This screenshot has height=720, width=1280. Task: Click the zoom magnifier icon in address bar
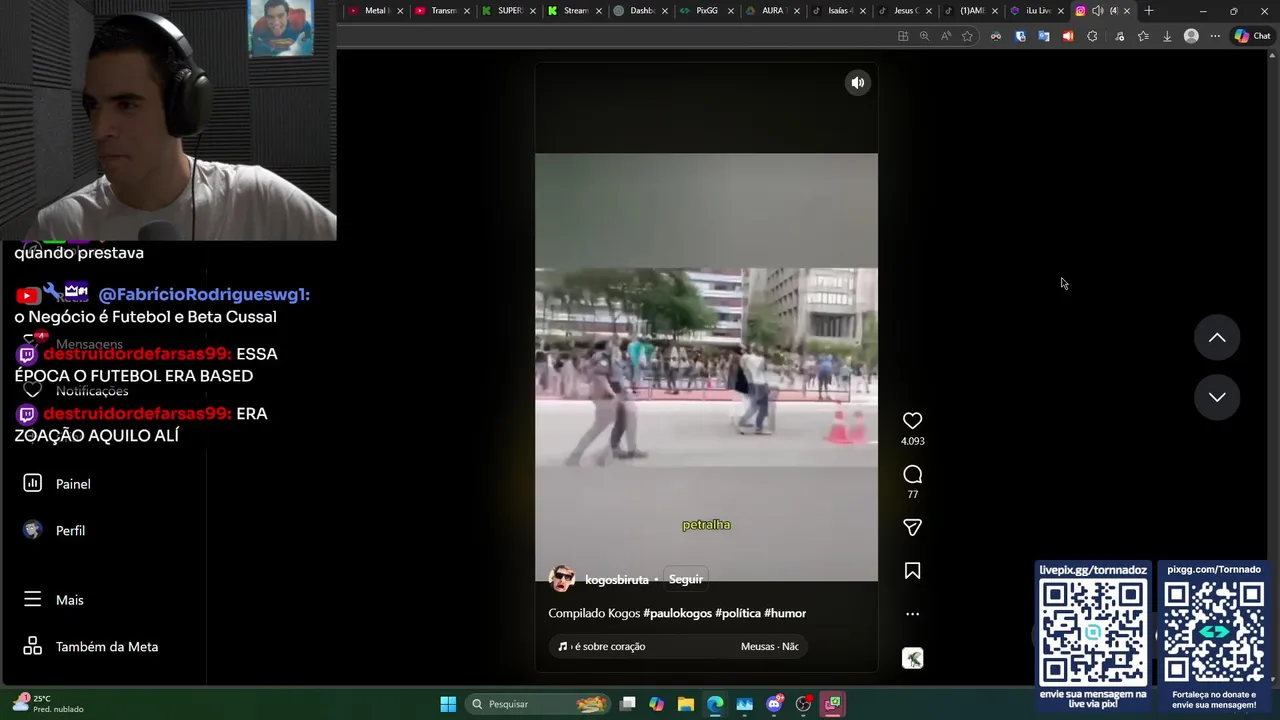pyautogui.click(x=924, y=36)
